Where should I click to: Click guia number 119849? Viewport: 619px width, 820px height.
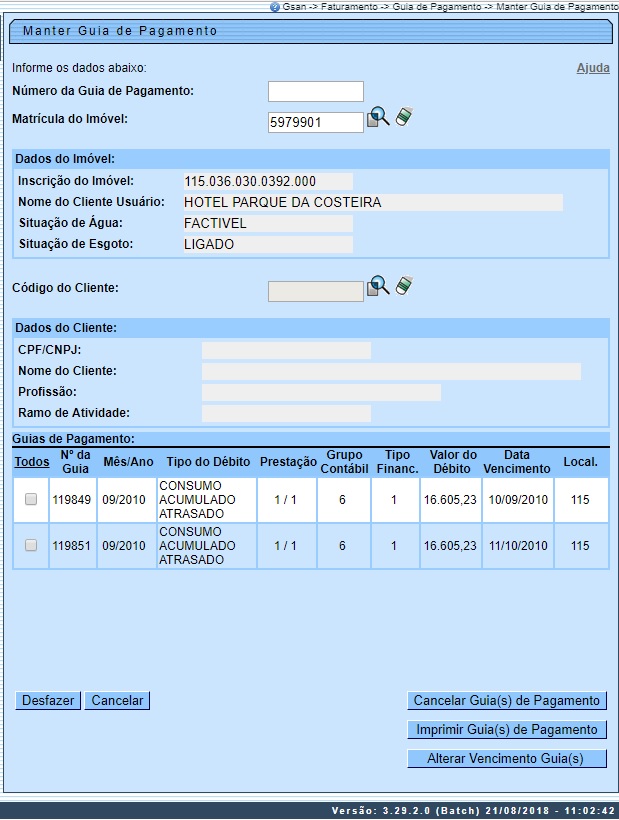pos(72,500)
